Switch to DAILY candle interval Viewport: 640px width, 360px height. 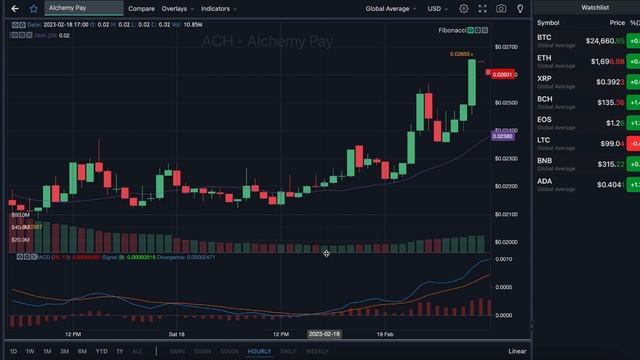[289, 351]
